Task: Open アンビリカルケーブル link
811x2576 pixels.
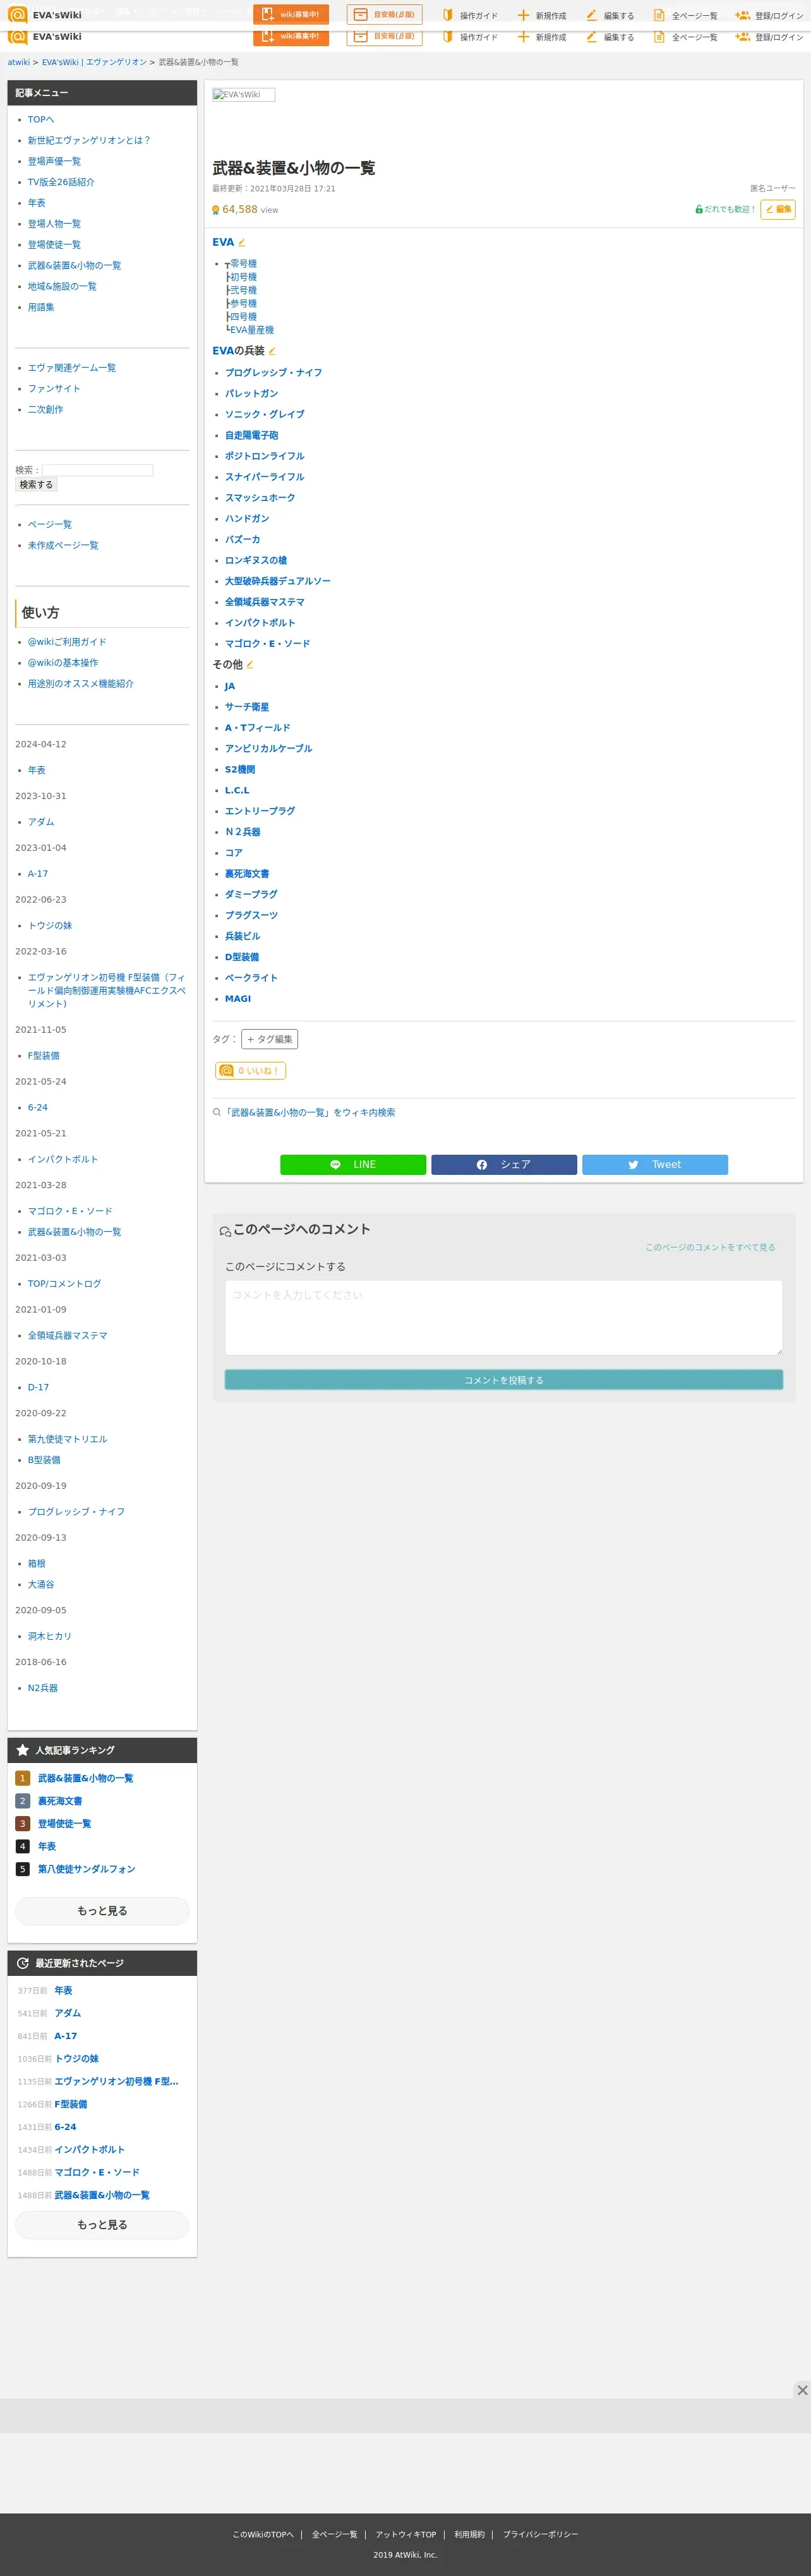Action: click(268, 749)
